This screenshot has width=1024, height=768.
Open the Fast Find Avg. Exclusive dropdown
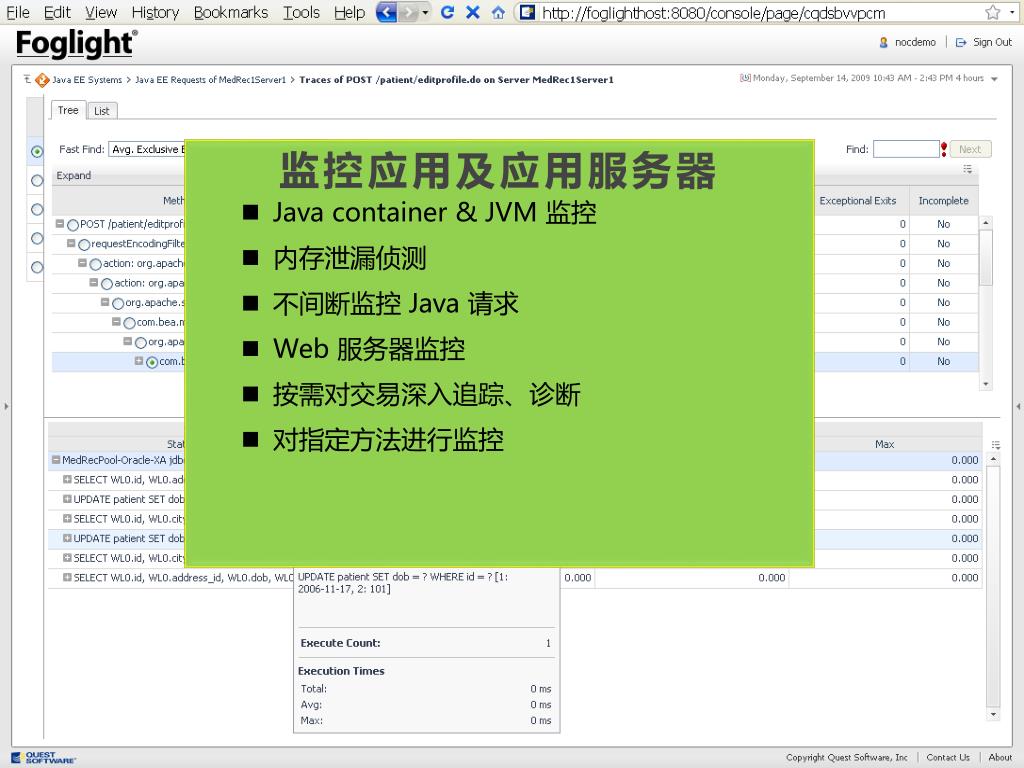click(x=147, y=150)
